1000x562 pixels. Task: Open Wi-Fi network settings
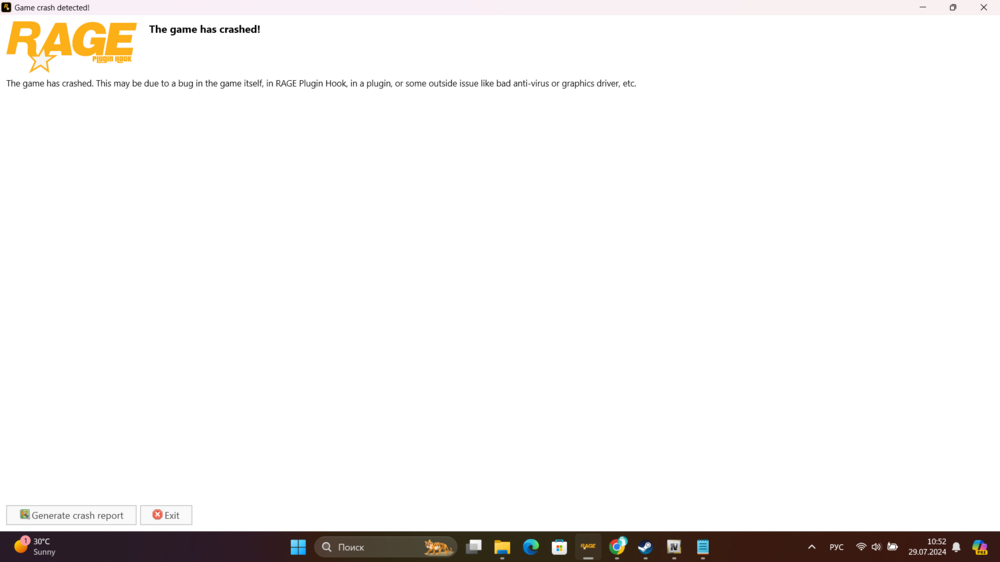tap(861, 547)
